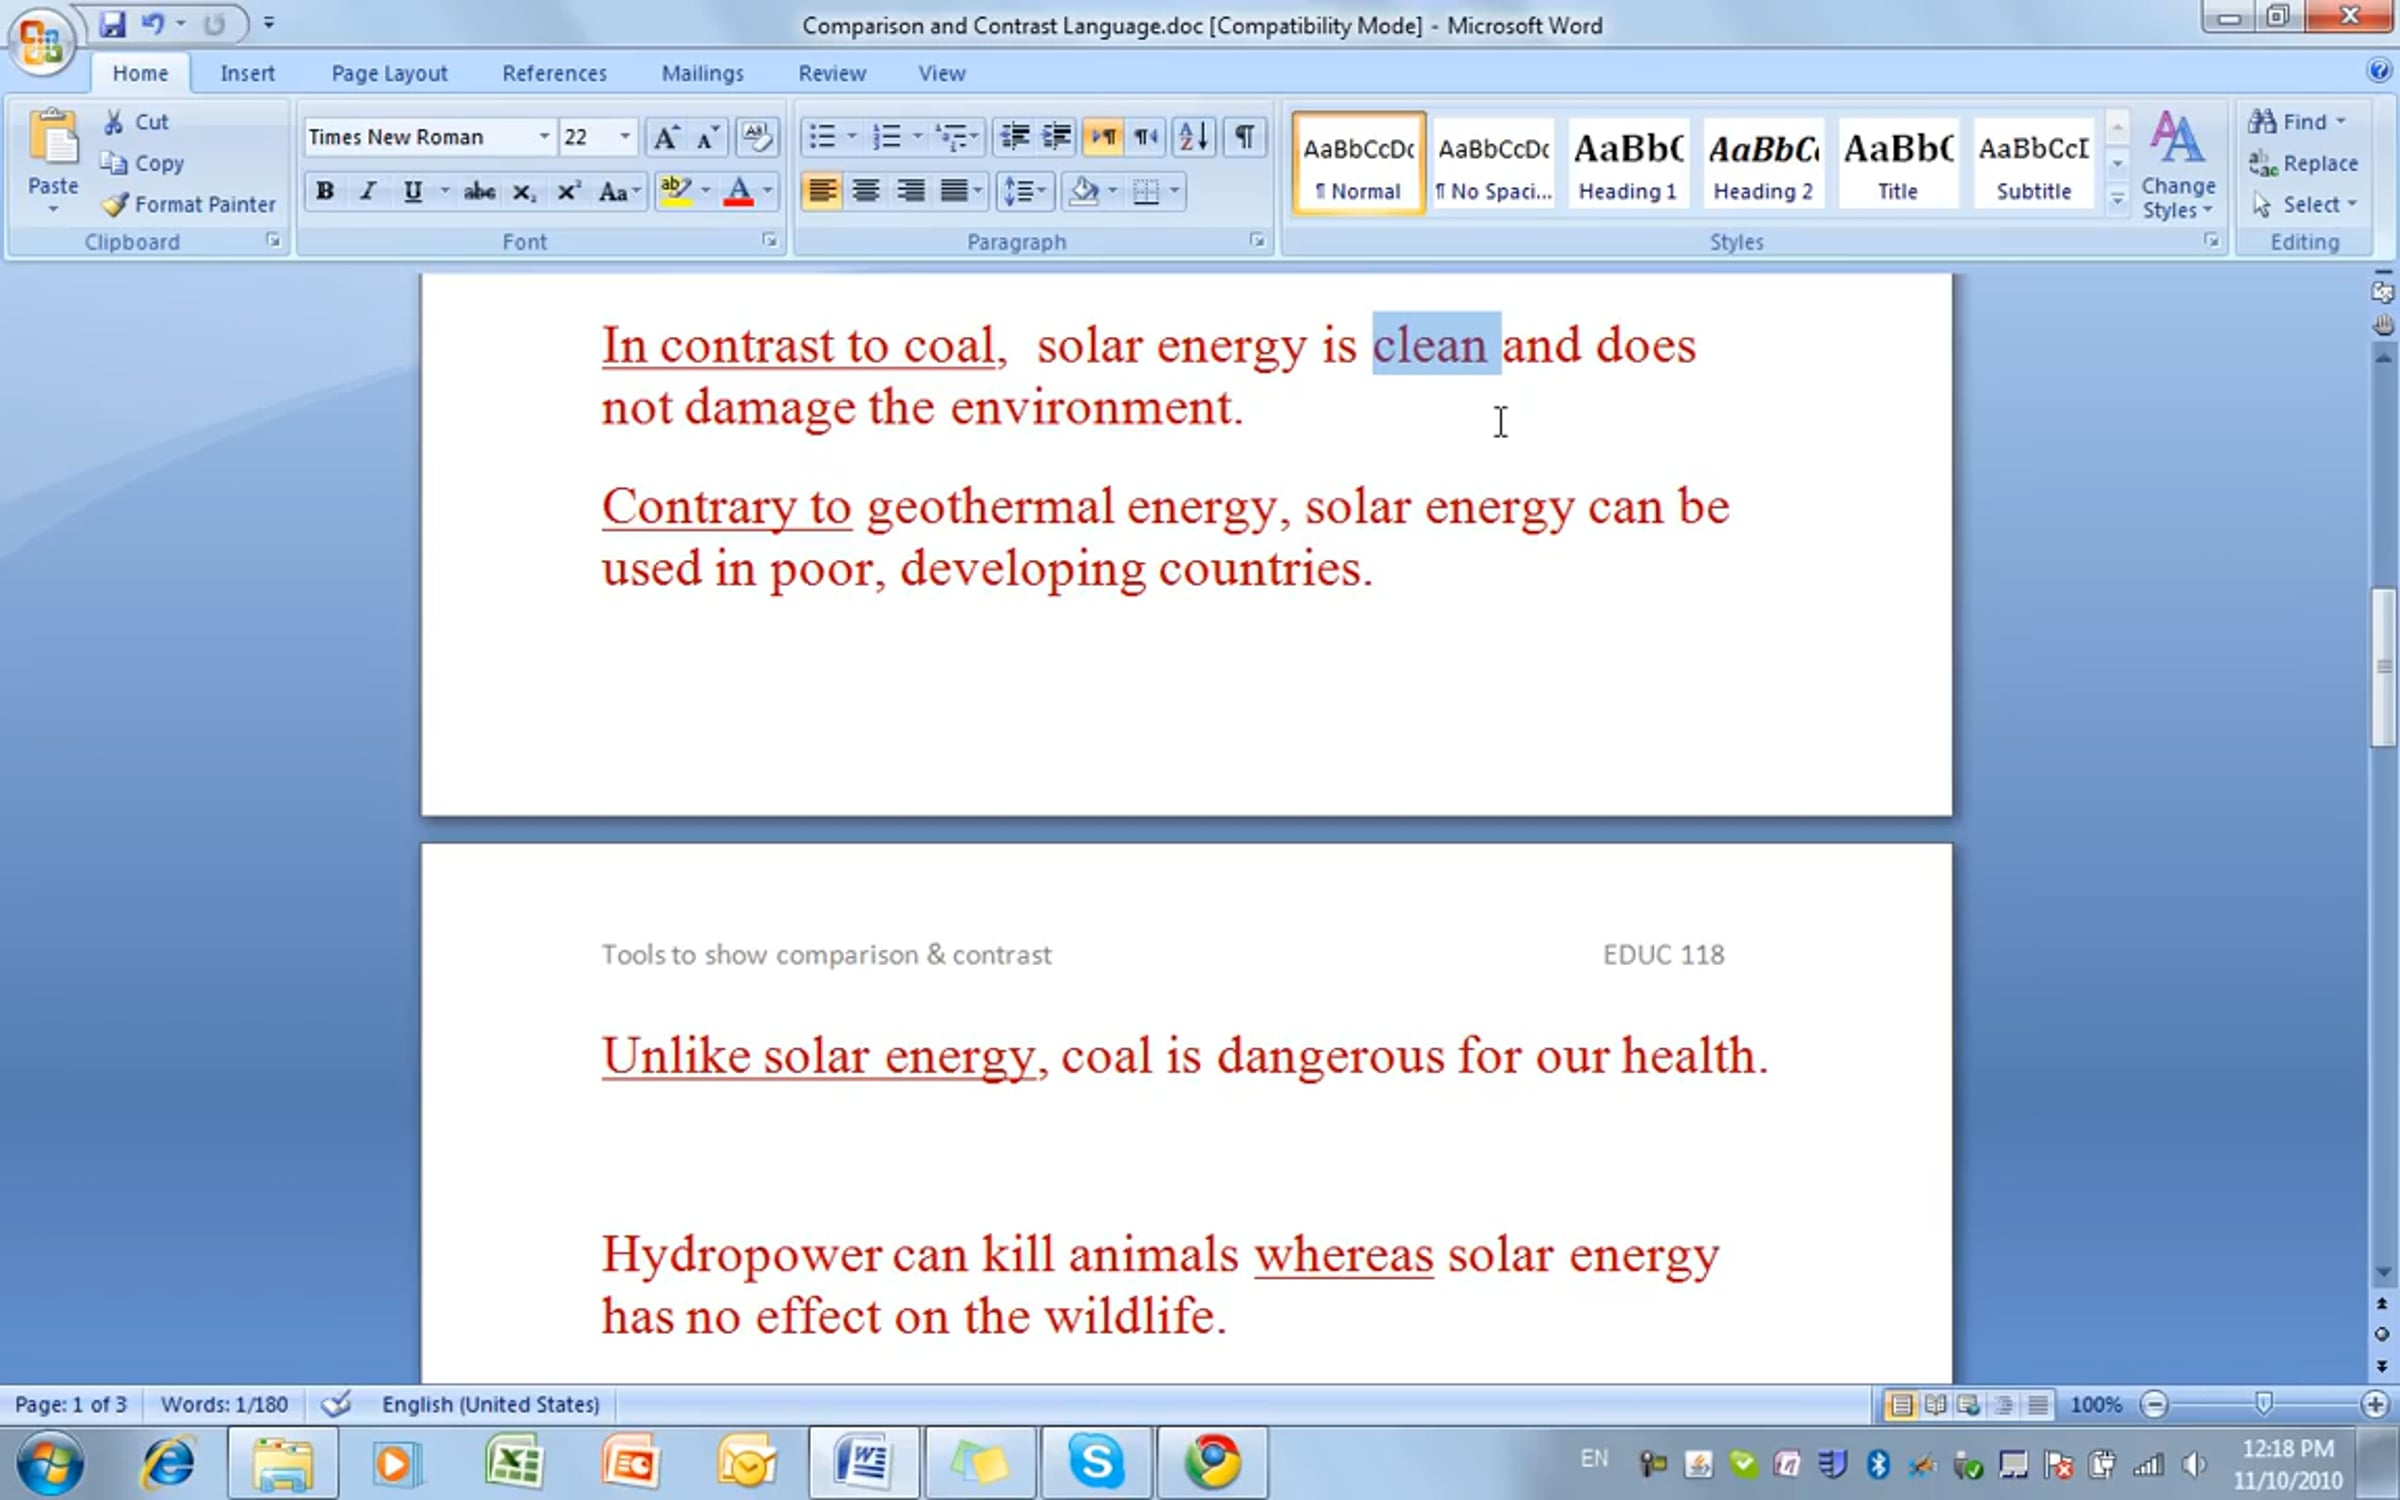Click the Increase Indent icon
Viewport: 2400px width, 1500px height.
[1057, 137]
